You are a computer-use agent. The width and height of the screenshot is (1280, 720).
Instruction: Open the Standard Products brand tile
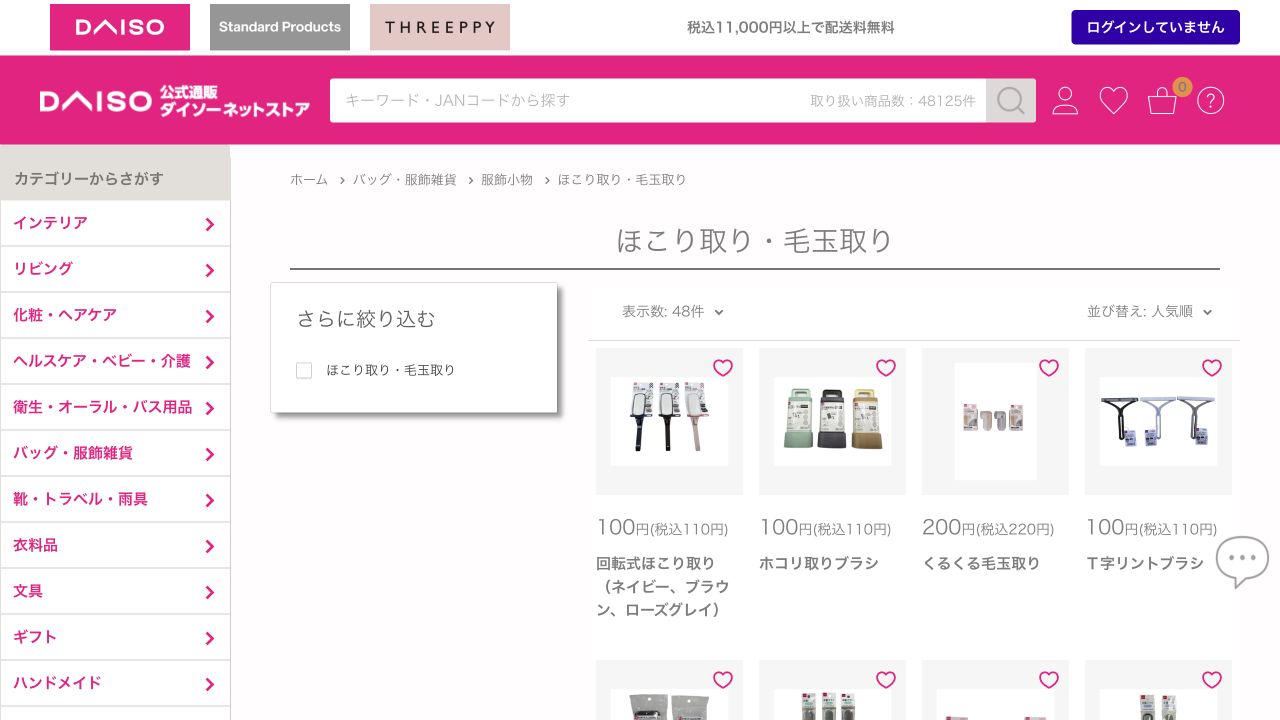(x=280, y=27)
